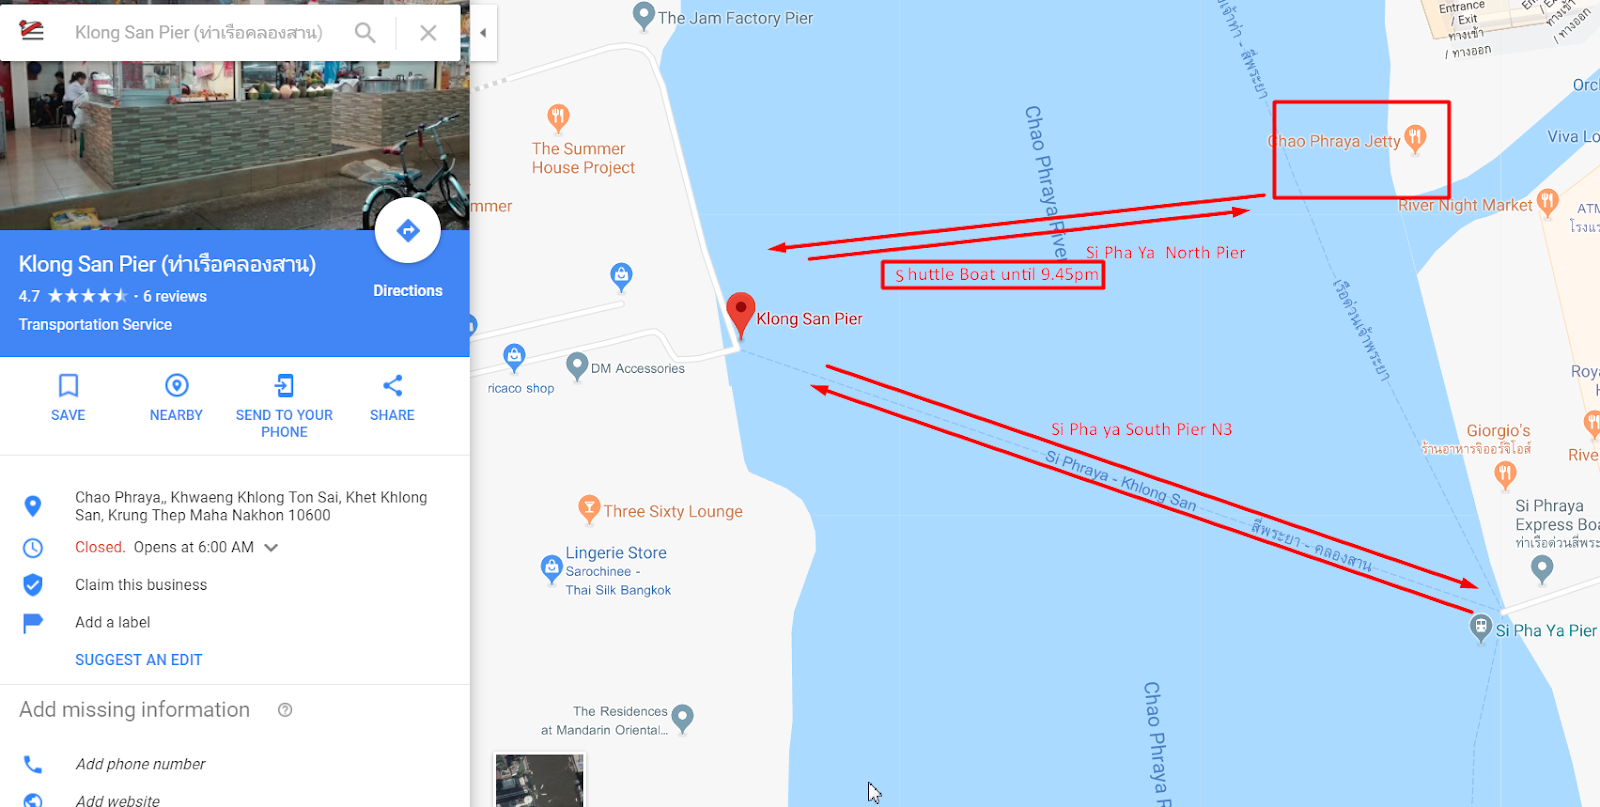Image resolution: width=1600 pixels, height=807 pixels.
Task: Select the Si Pha Ya Pier transit icon
Action: 1481,627
